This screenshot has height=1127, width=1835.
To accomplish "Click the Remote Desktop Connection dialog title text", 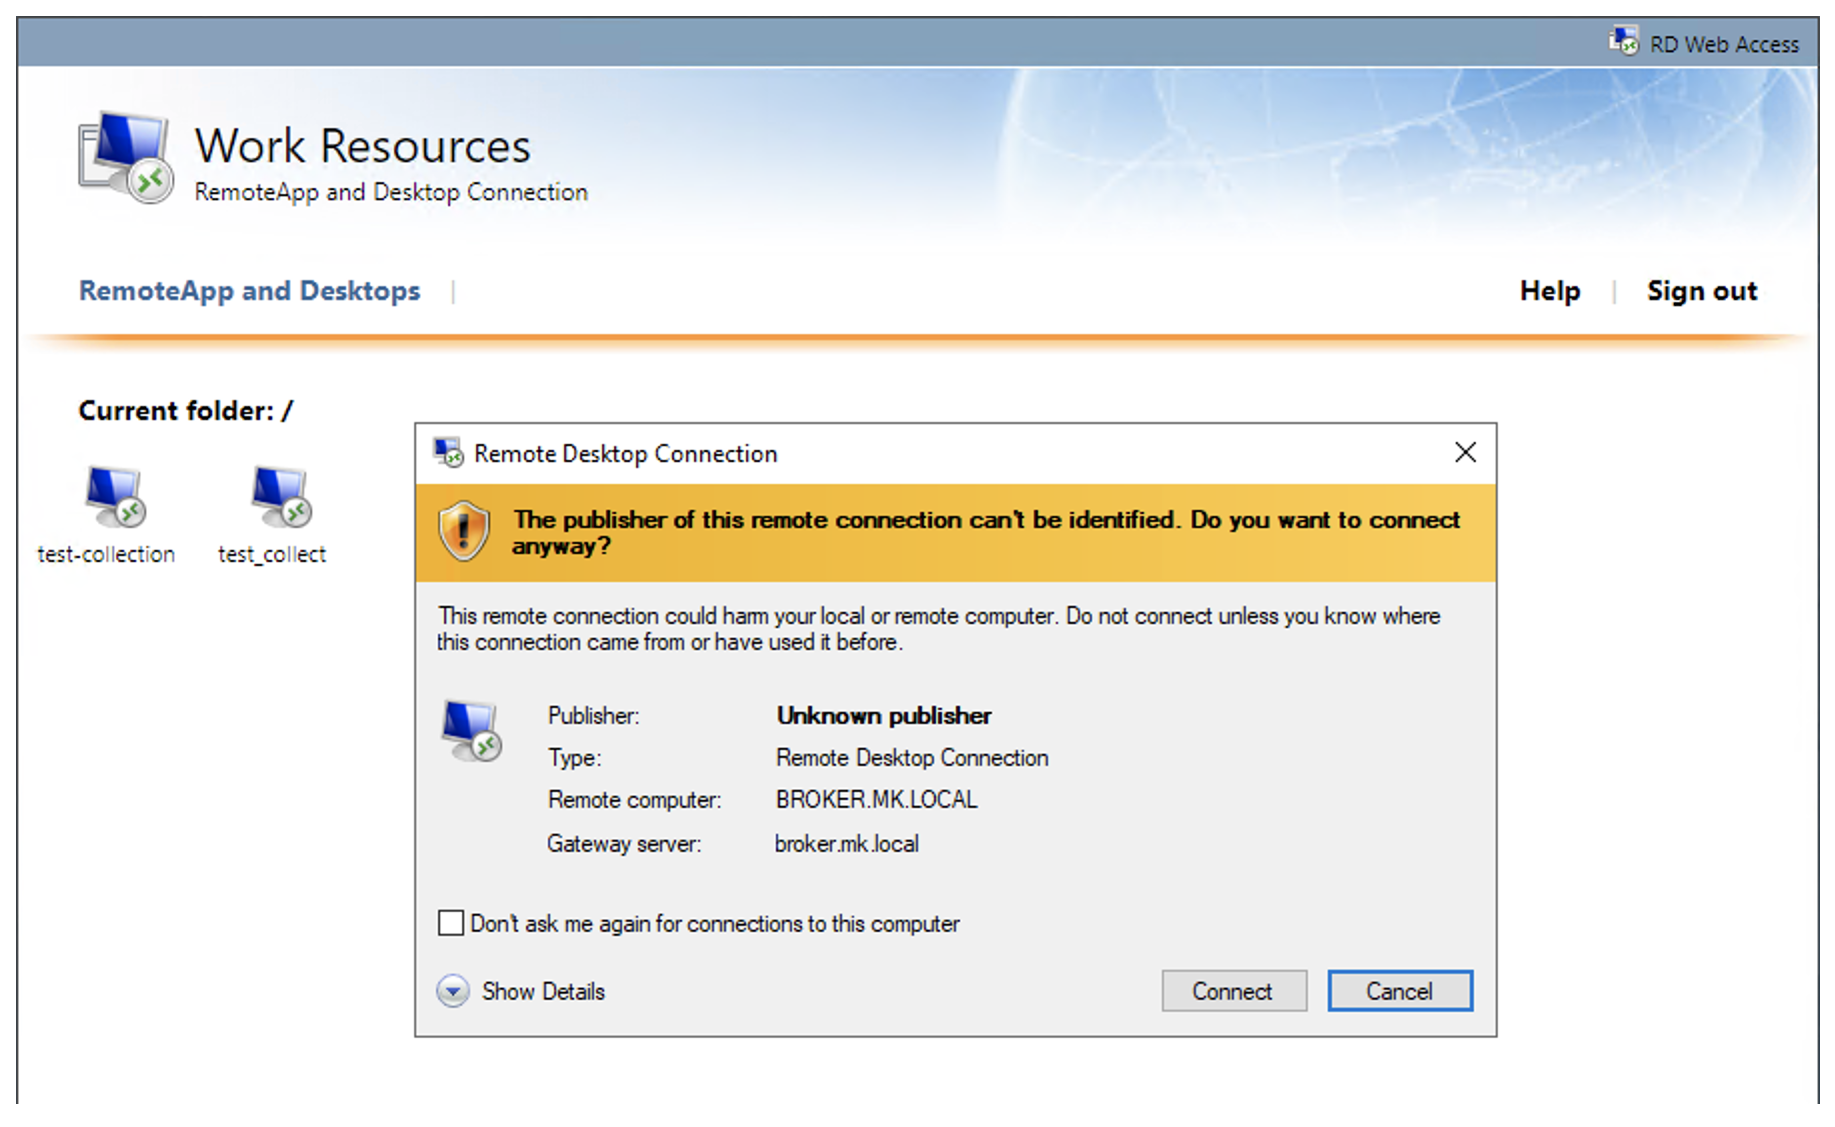I will click(625, 454).
